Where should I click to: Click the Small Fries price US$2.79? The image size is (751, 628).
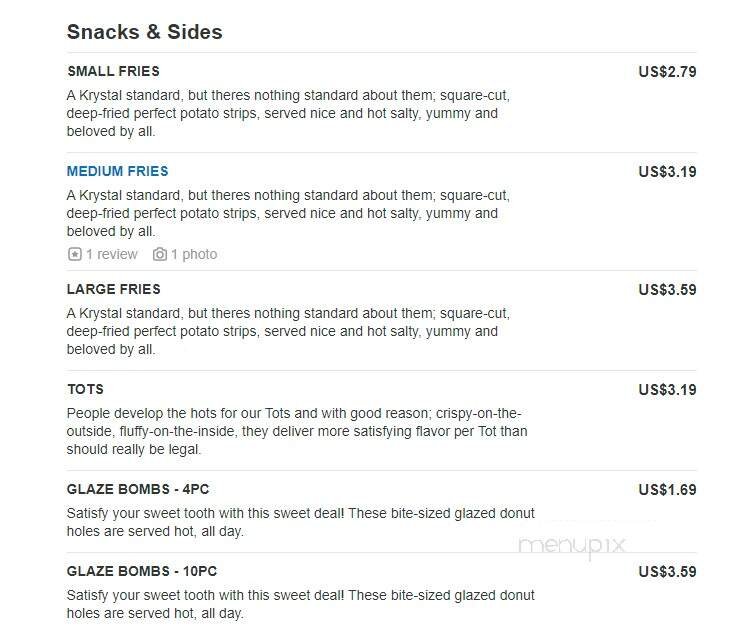[x=667, y=71]
